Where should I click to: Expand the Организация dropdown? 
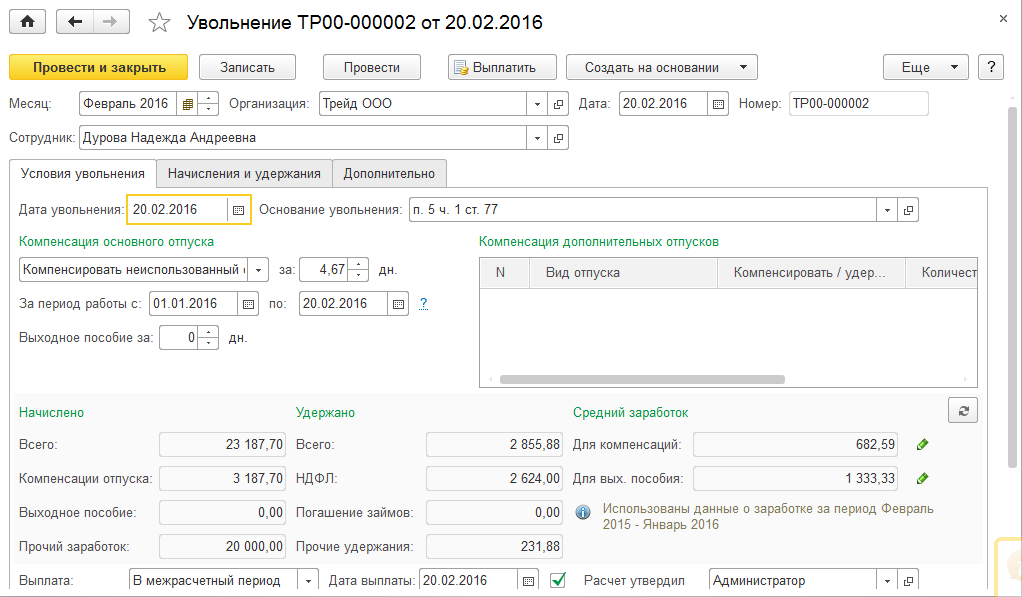pyautogui.click(x=537, y=104)
